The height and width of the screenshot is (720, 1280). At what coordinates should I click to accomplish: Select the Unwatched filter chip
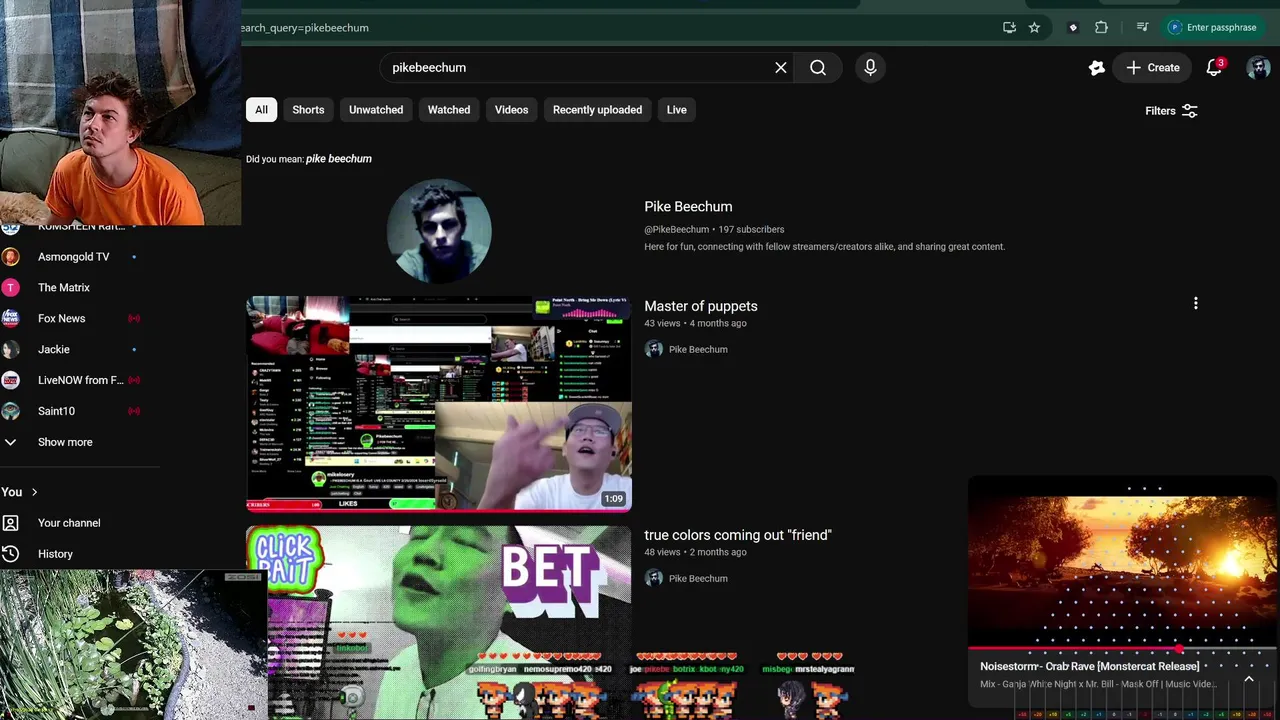[x=376, y=110]
